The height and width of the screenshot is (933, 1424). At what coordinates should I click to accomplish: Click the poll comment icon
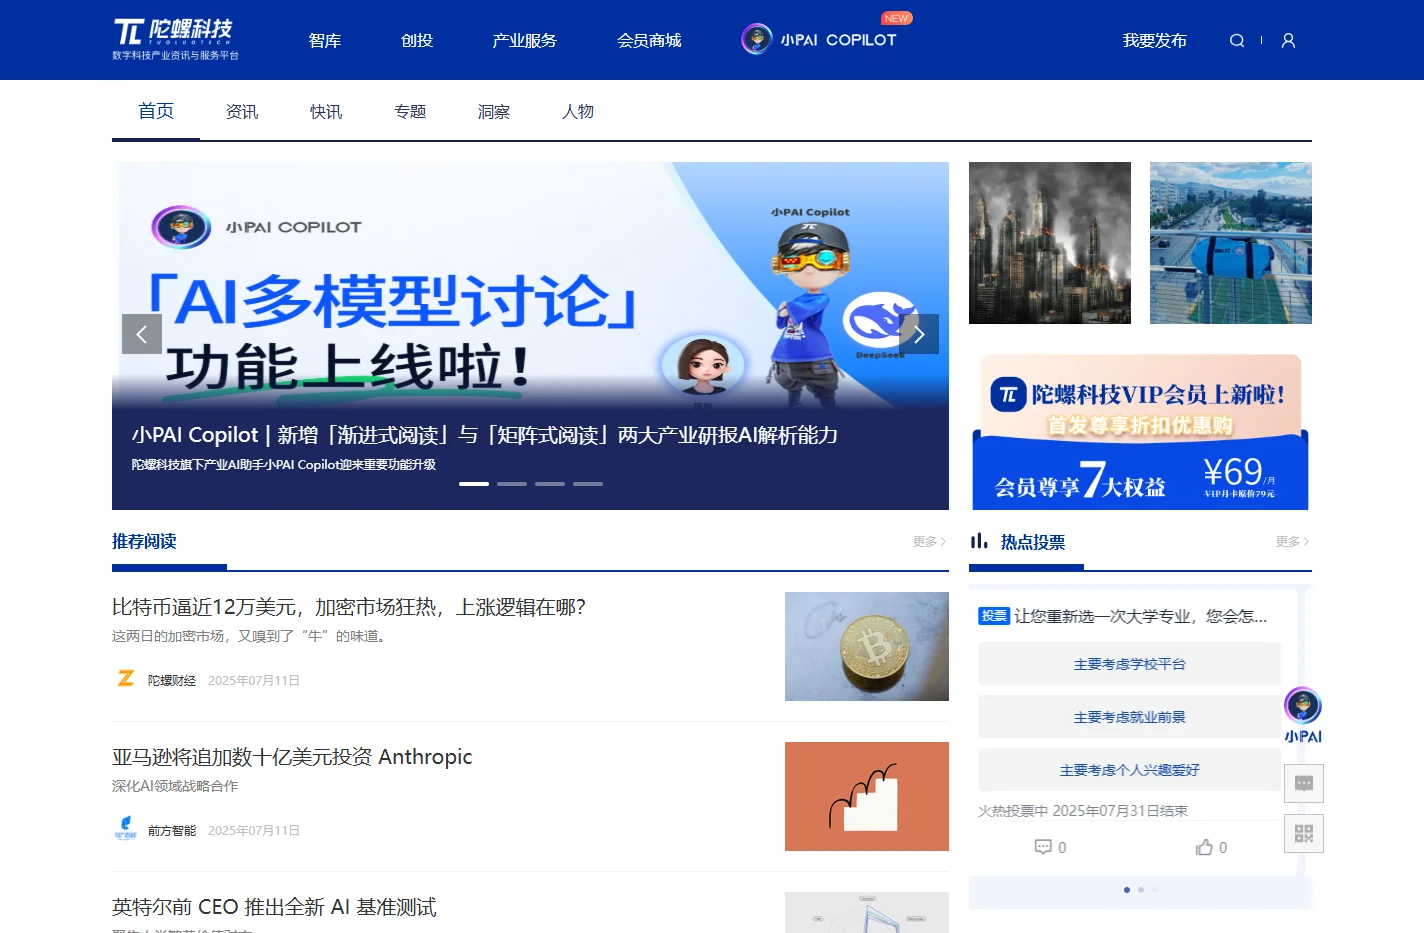(x=1043, y=847)
